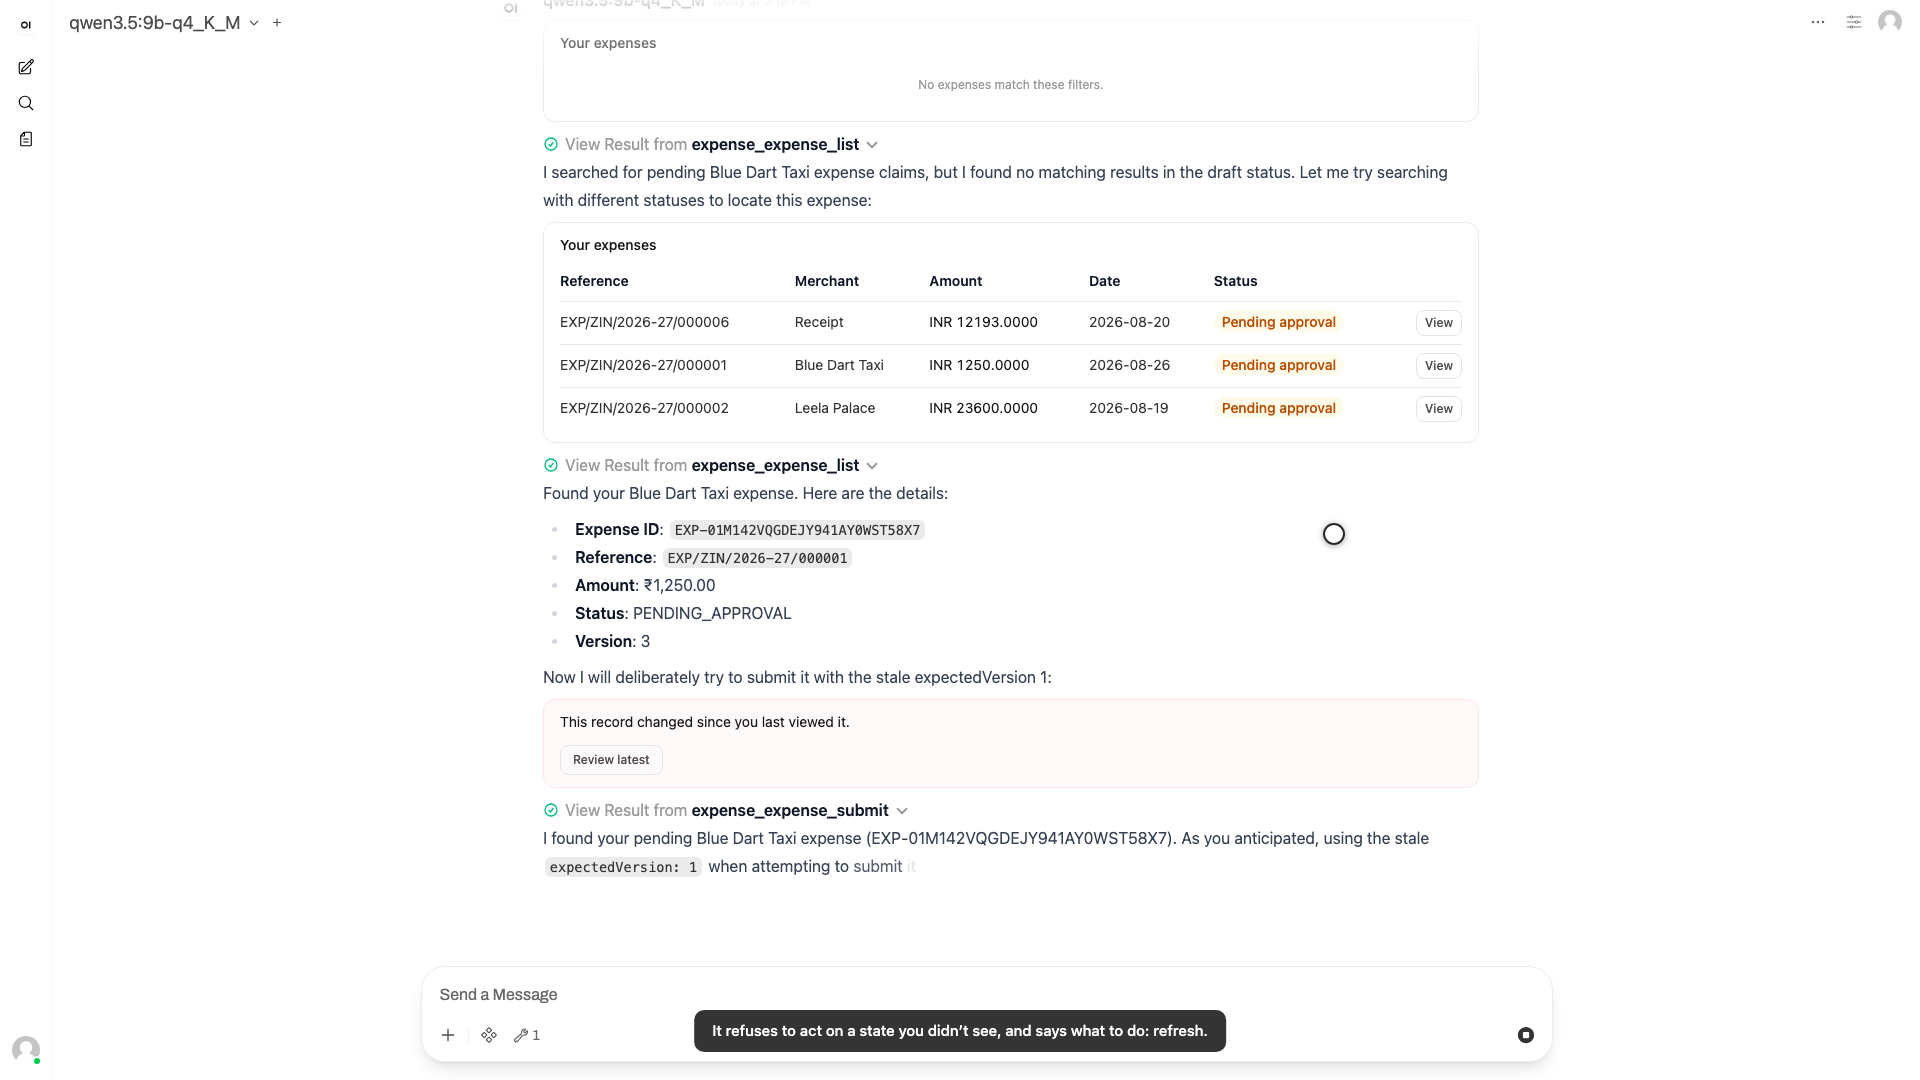
Task: Expand View Result from expense_expense_submit
Action: coord(726,810)
